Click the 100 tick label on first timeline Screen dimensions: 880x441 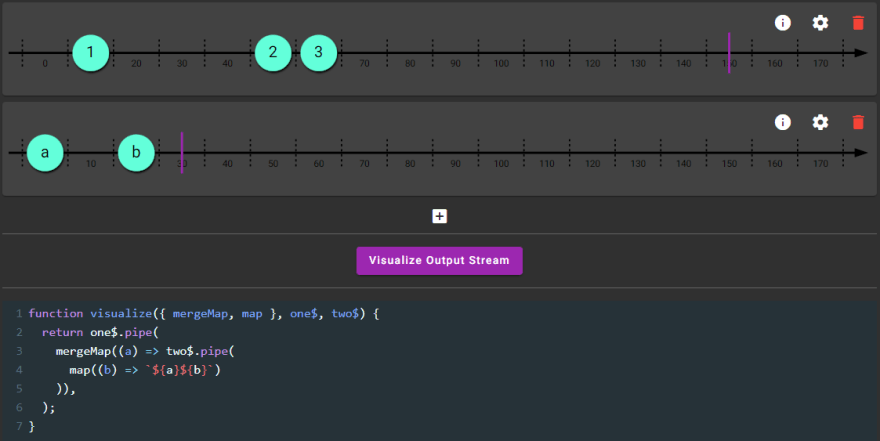click(501, 64)
